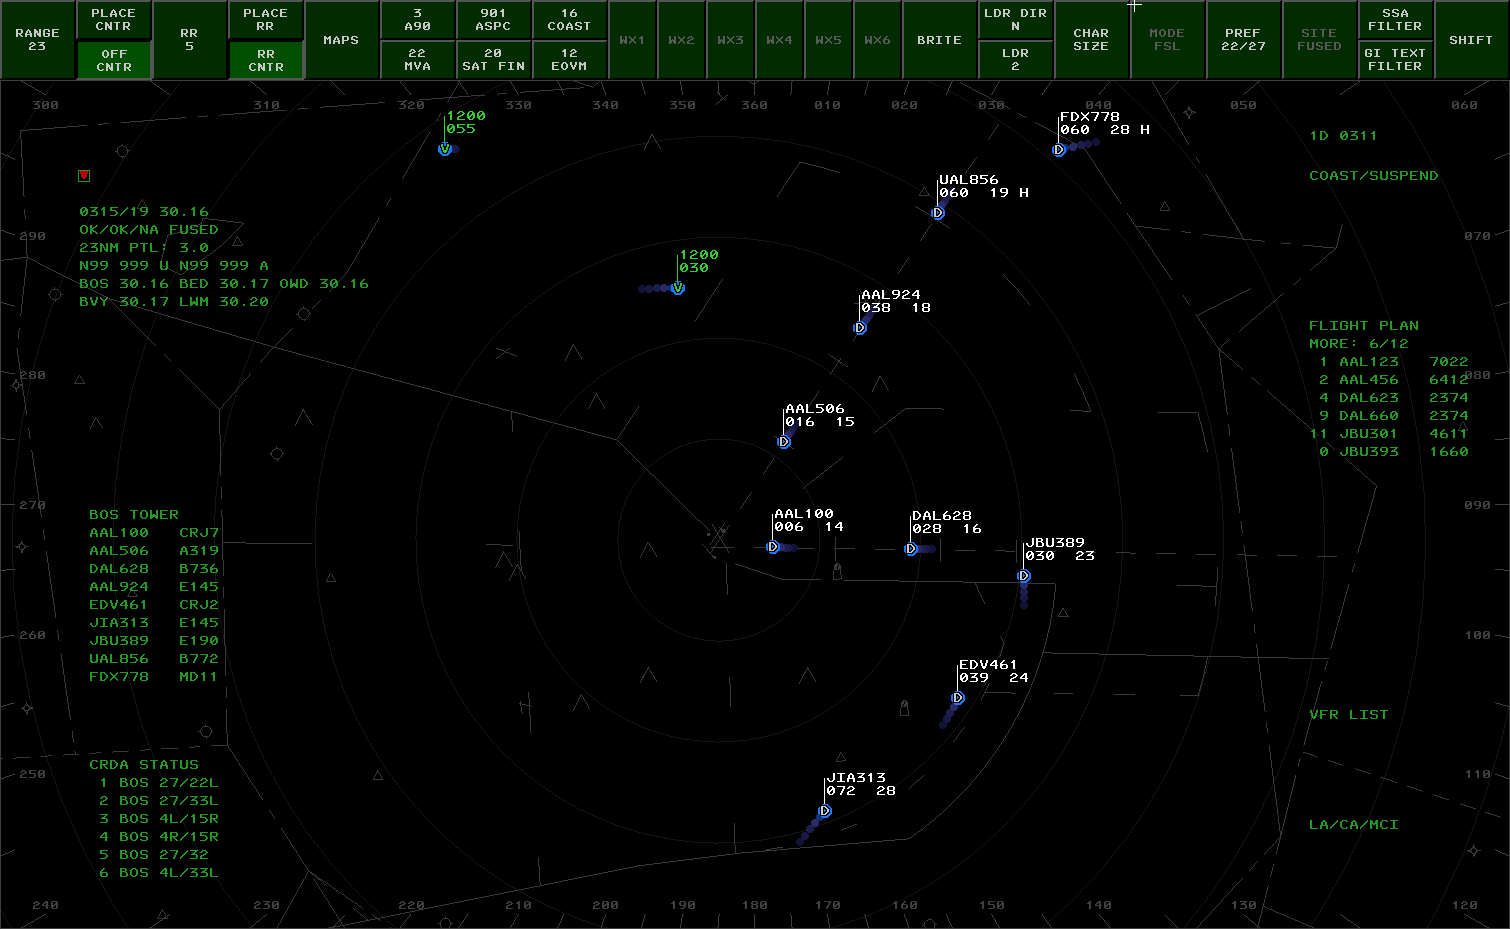Select the AAL506 aircraft target symbol
The height and width of the screenshot is (929, 1510).
click(x=784, y=442)
